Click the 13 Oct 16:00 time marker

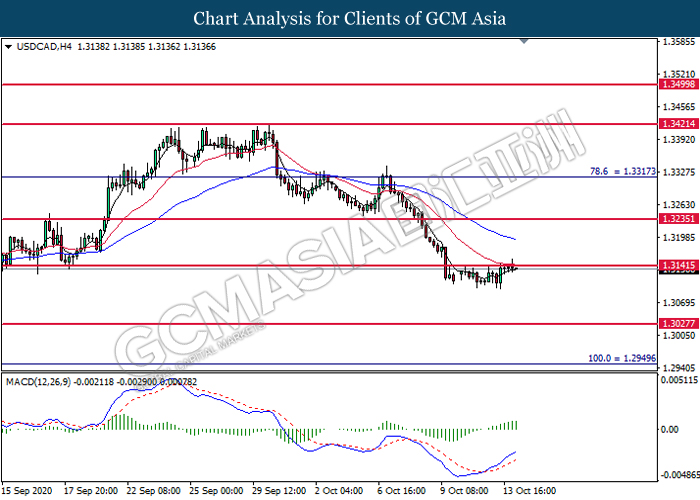coord(530,491)
